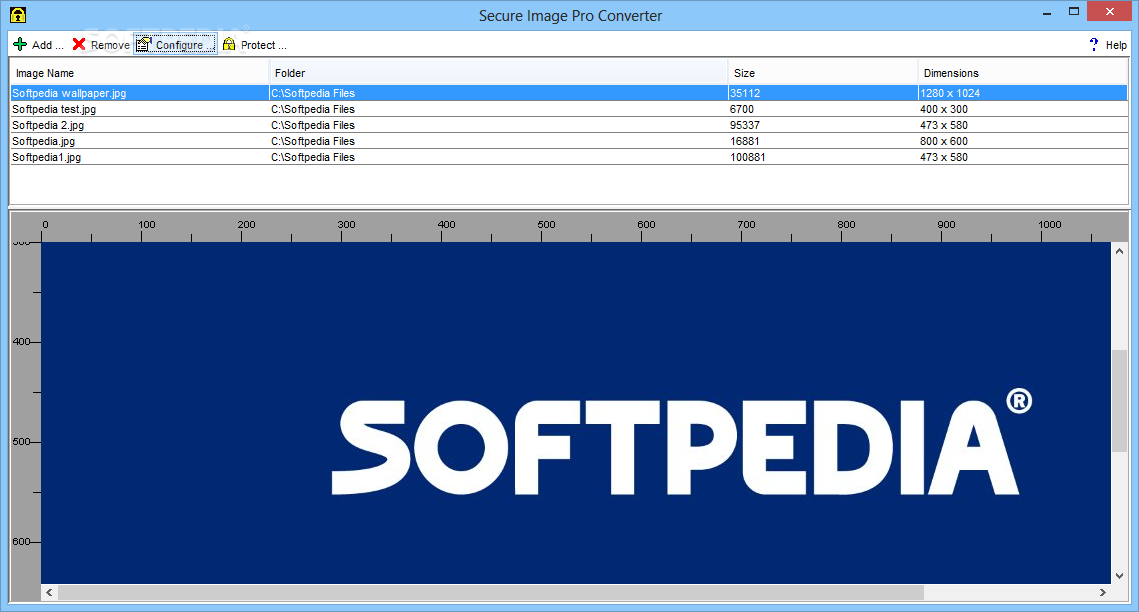Sort by Image Name column header
The image size is (1139, 612).
[139, 73]
